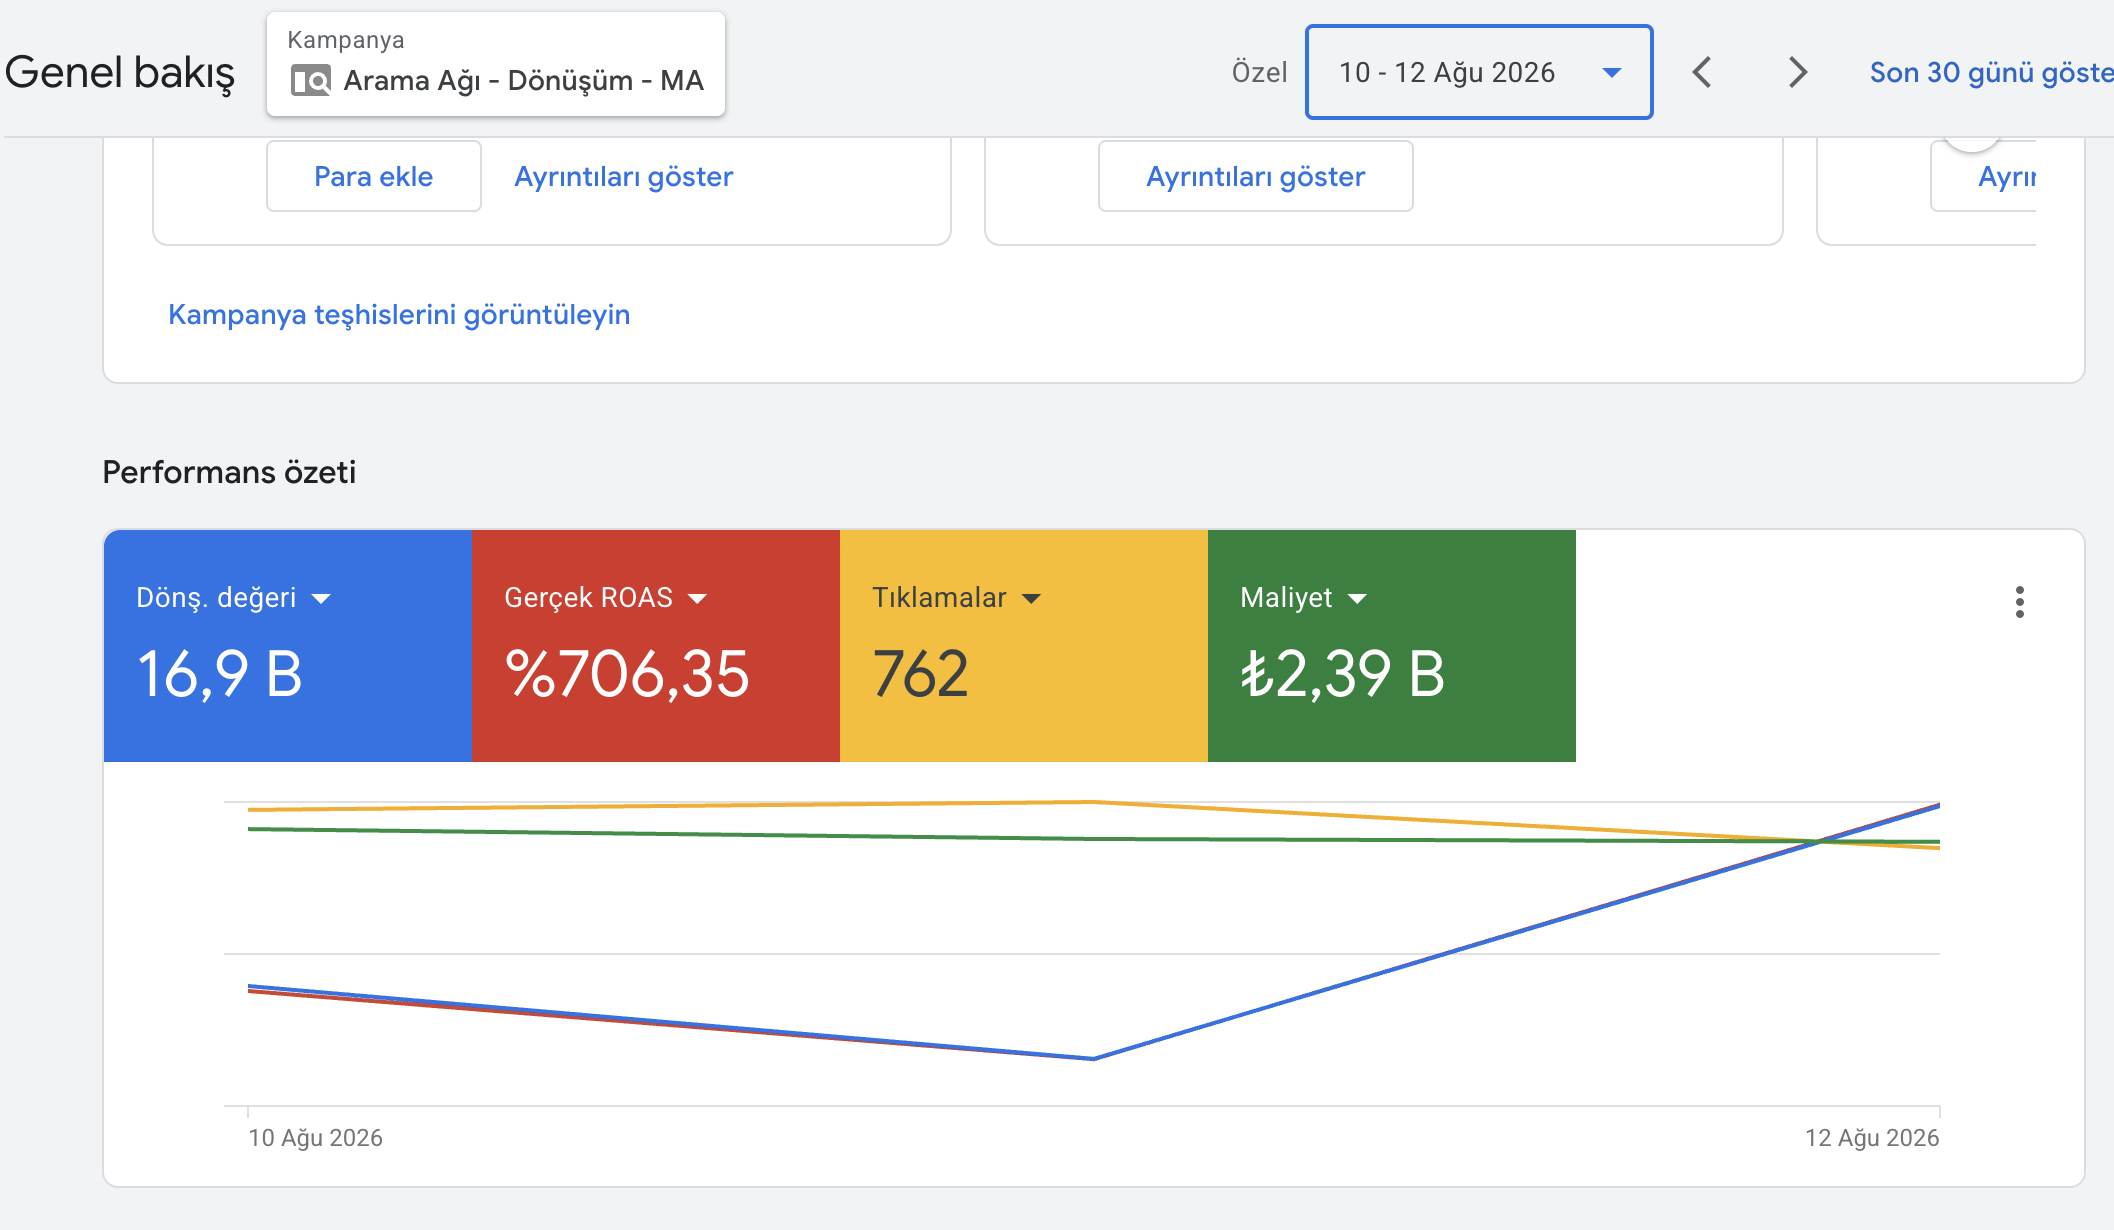Select the blue Dönş. değeri metric tile
This screenshot has width=2114, height=1230.
(288, 646)
